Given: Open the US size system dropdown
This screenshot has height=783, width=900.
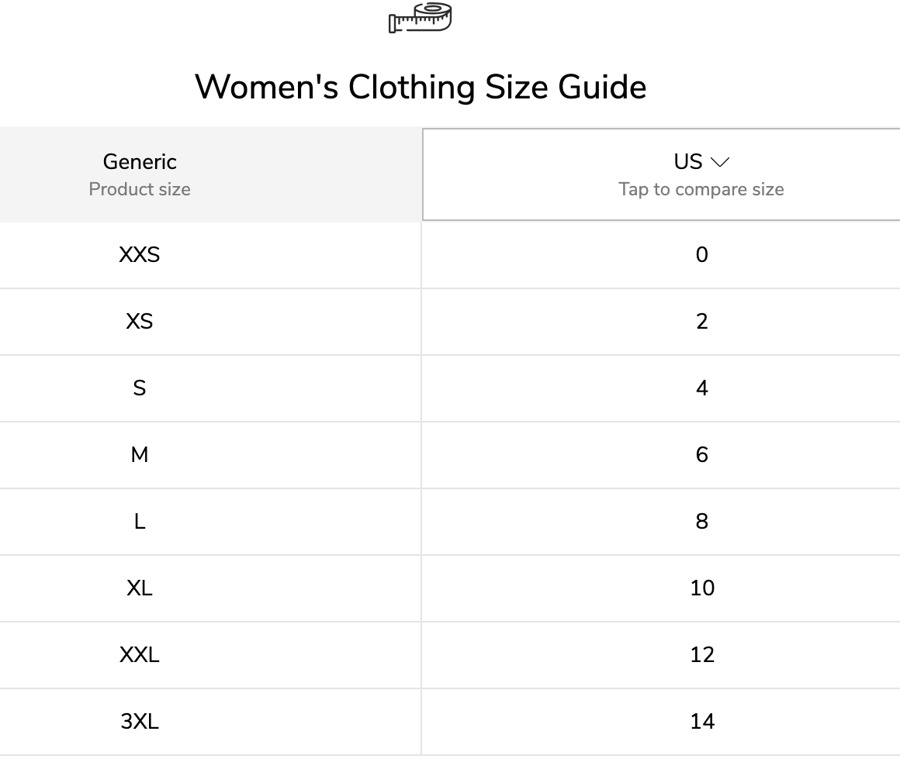Looking at the screenshot, I should [x=661, y=174].
